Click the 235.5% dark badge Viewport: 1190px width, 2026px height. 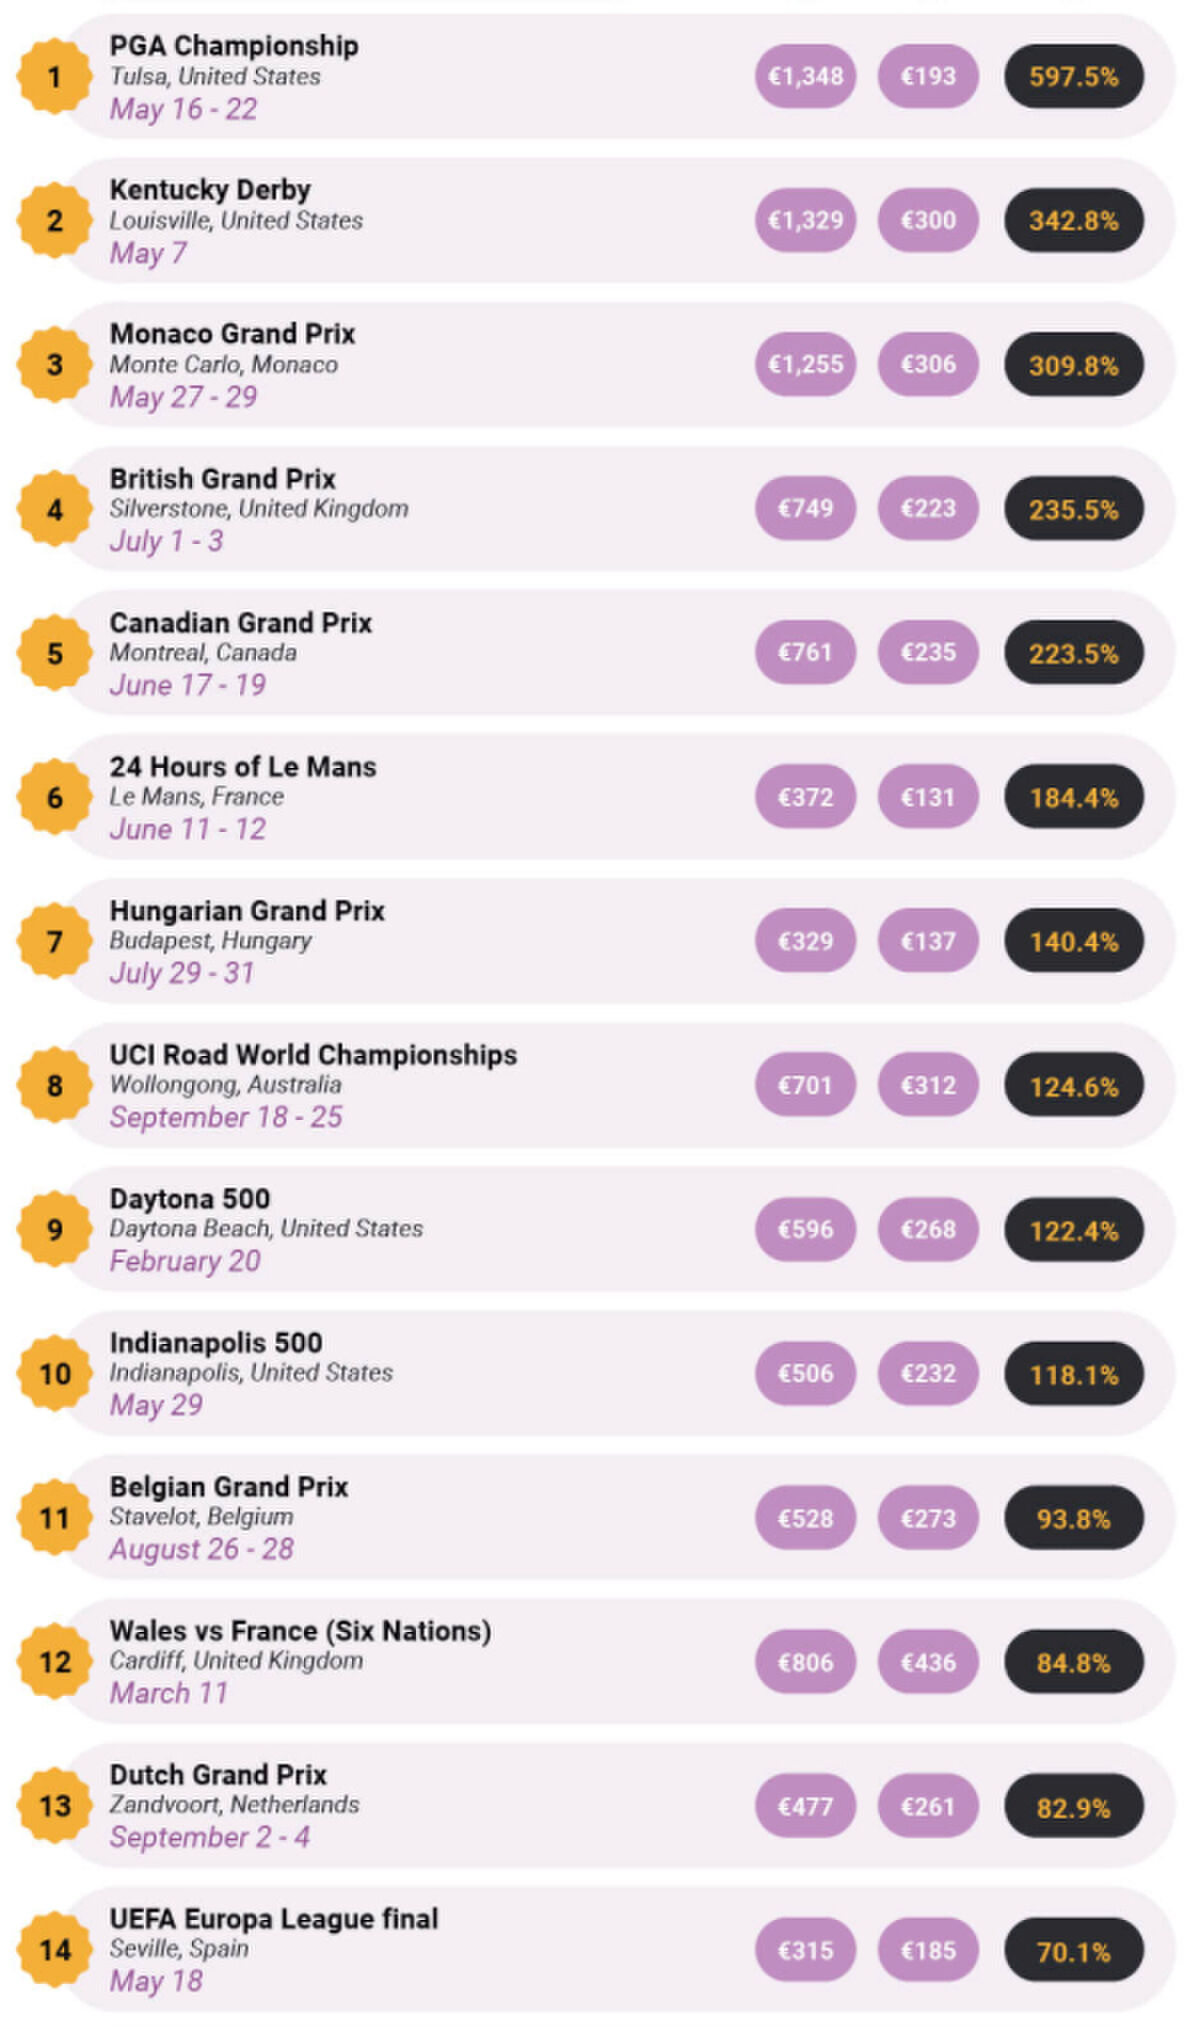click(x=1073, y=509)
